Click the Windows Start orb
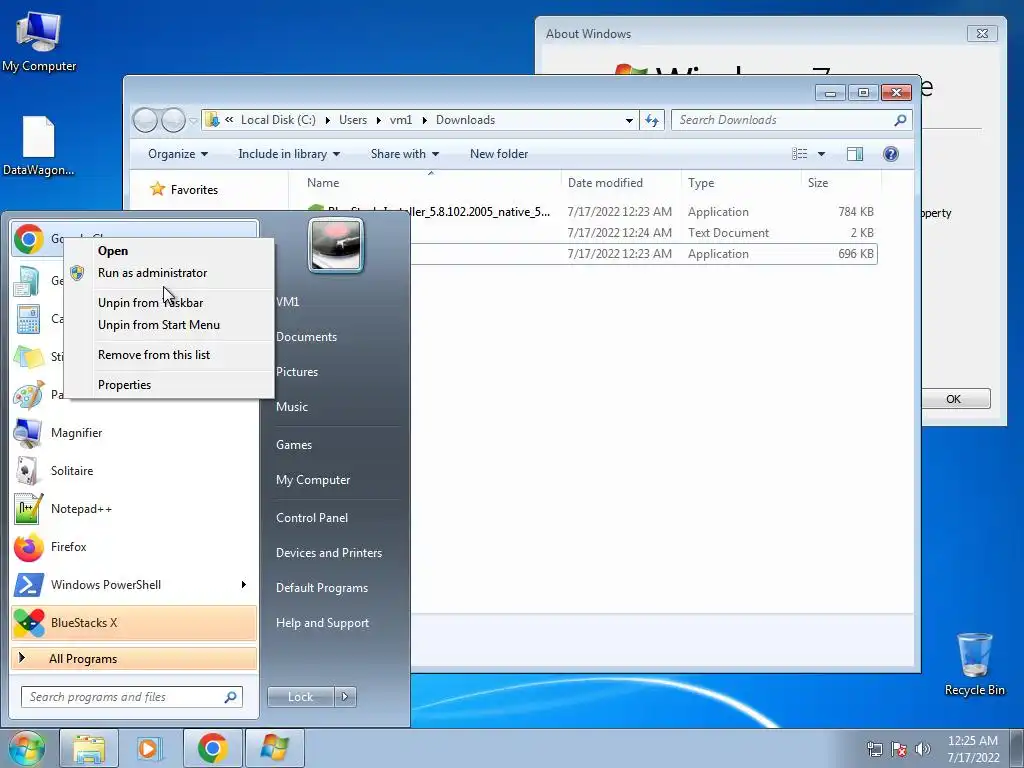 coord(26,748)
